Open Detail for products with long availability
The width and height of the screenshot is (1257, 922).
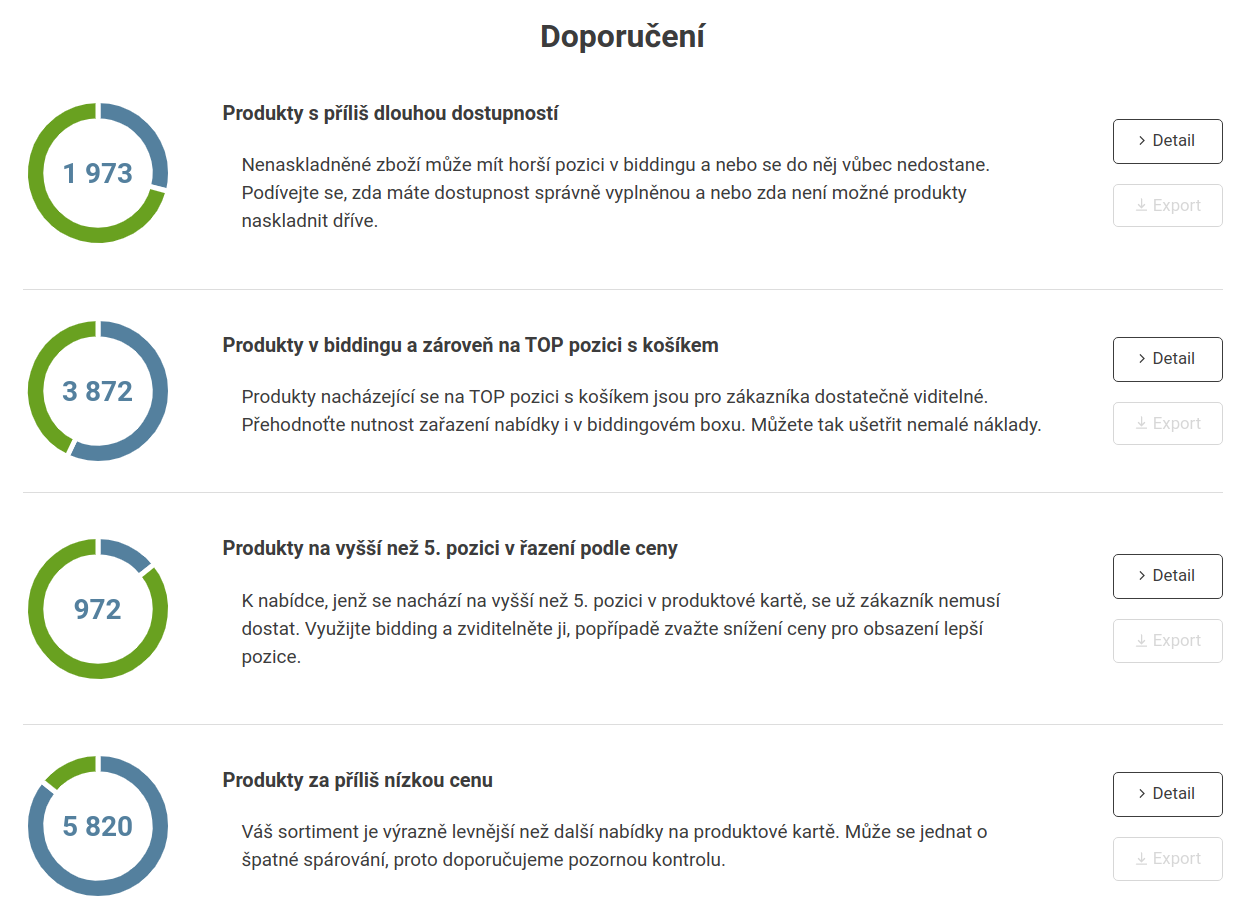[1167, 141]
